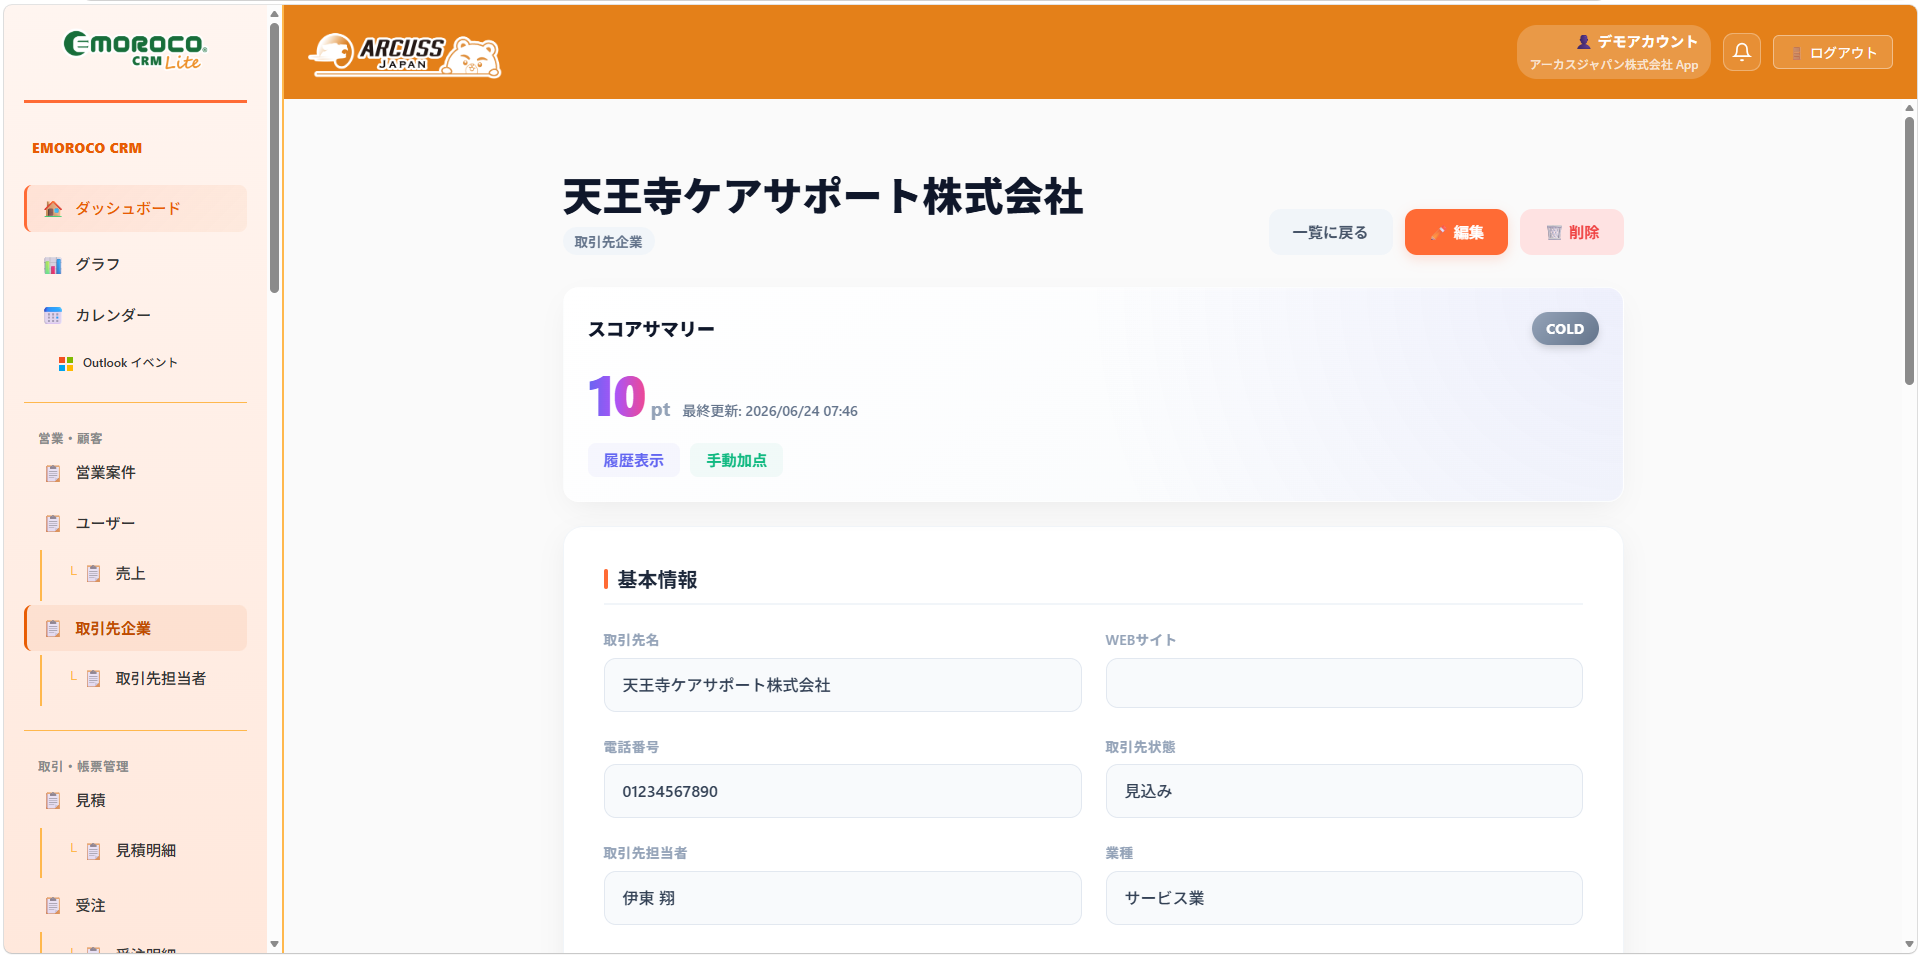Click the 履歴表示 button
1920x956 pixels.
634,460
